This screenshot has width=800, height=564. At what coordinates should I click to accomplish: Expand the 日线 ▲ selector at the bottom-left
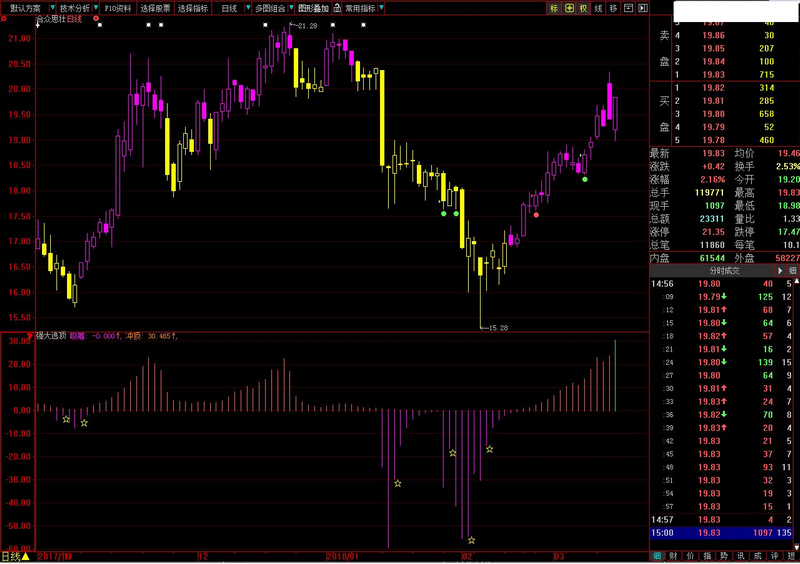(15, 556)
